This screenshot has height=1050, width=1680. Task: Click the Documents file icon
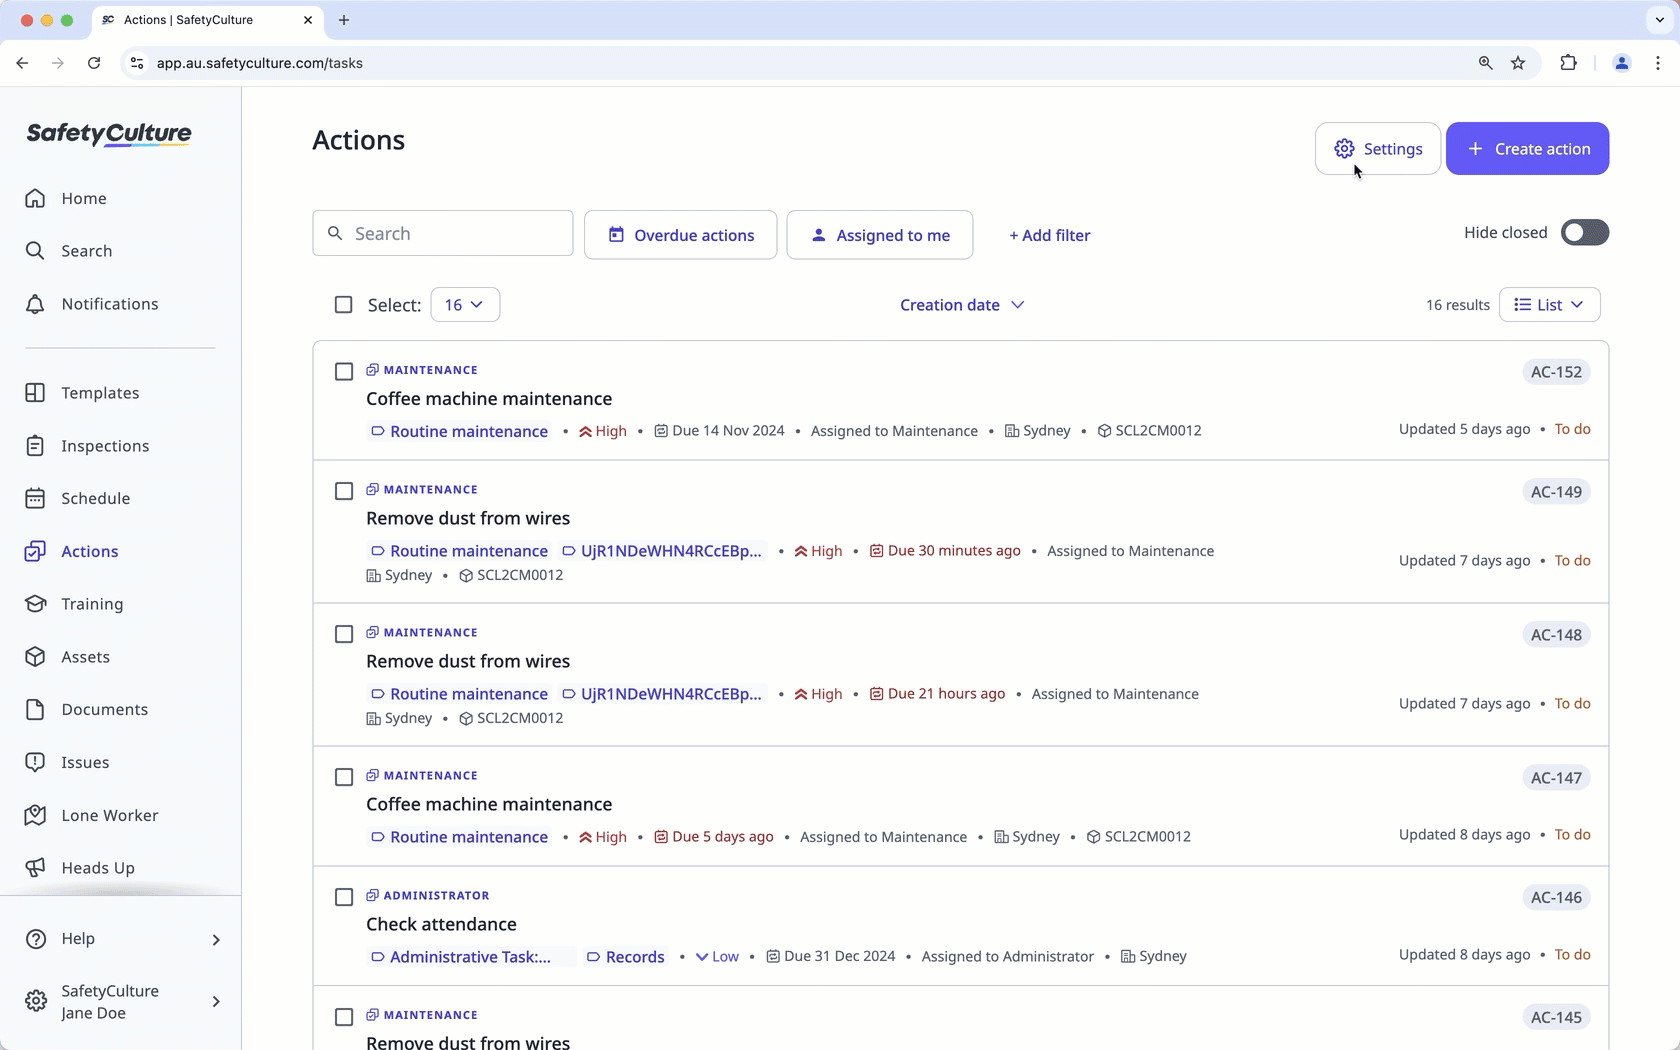pos(35,709)
